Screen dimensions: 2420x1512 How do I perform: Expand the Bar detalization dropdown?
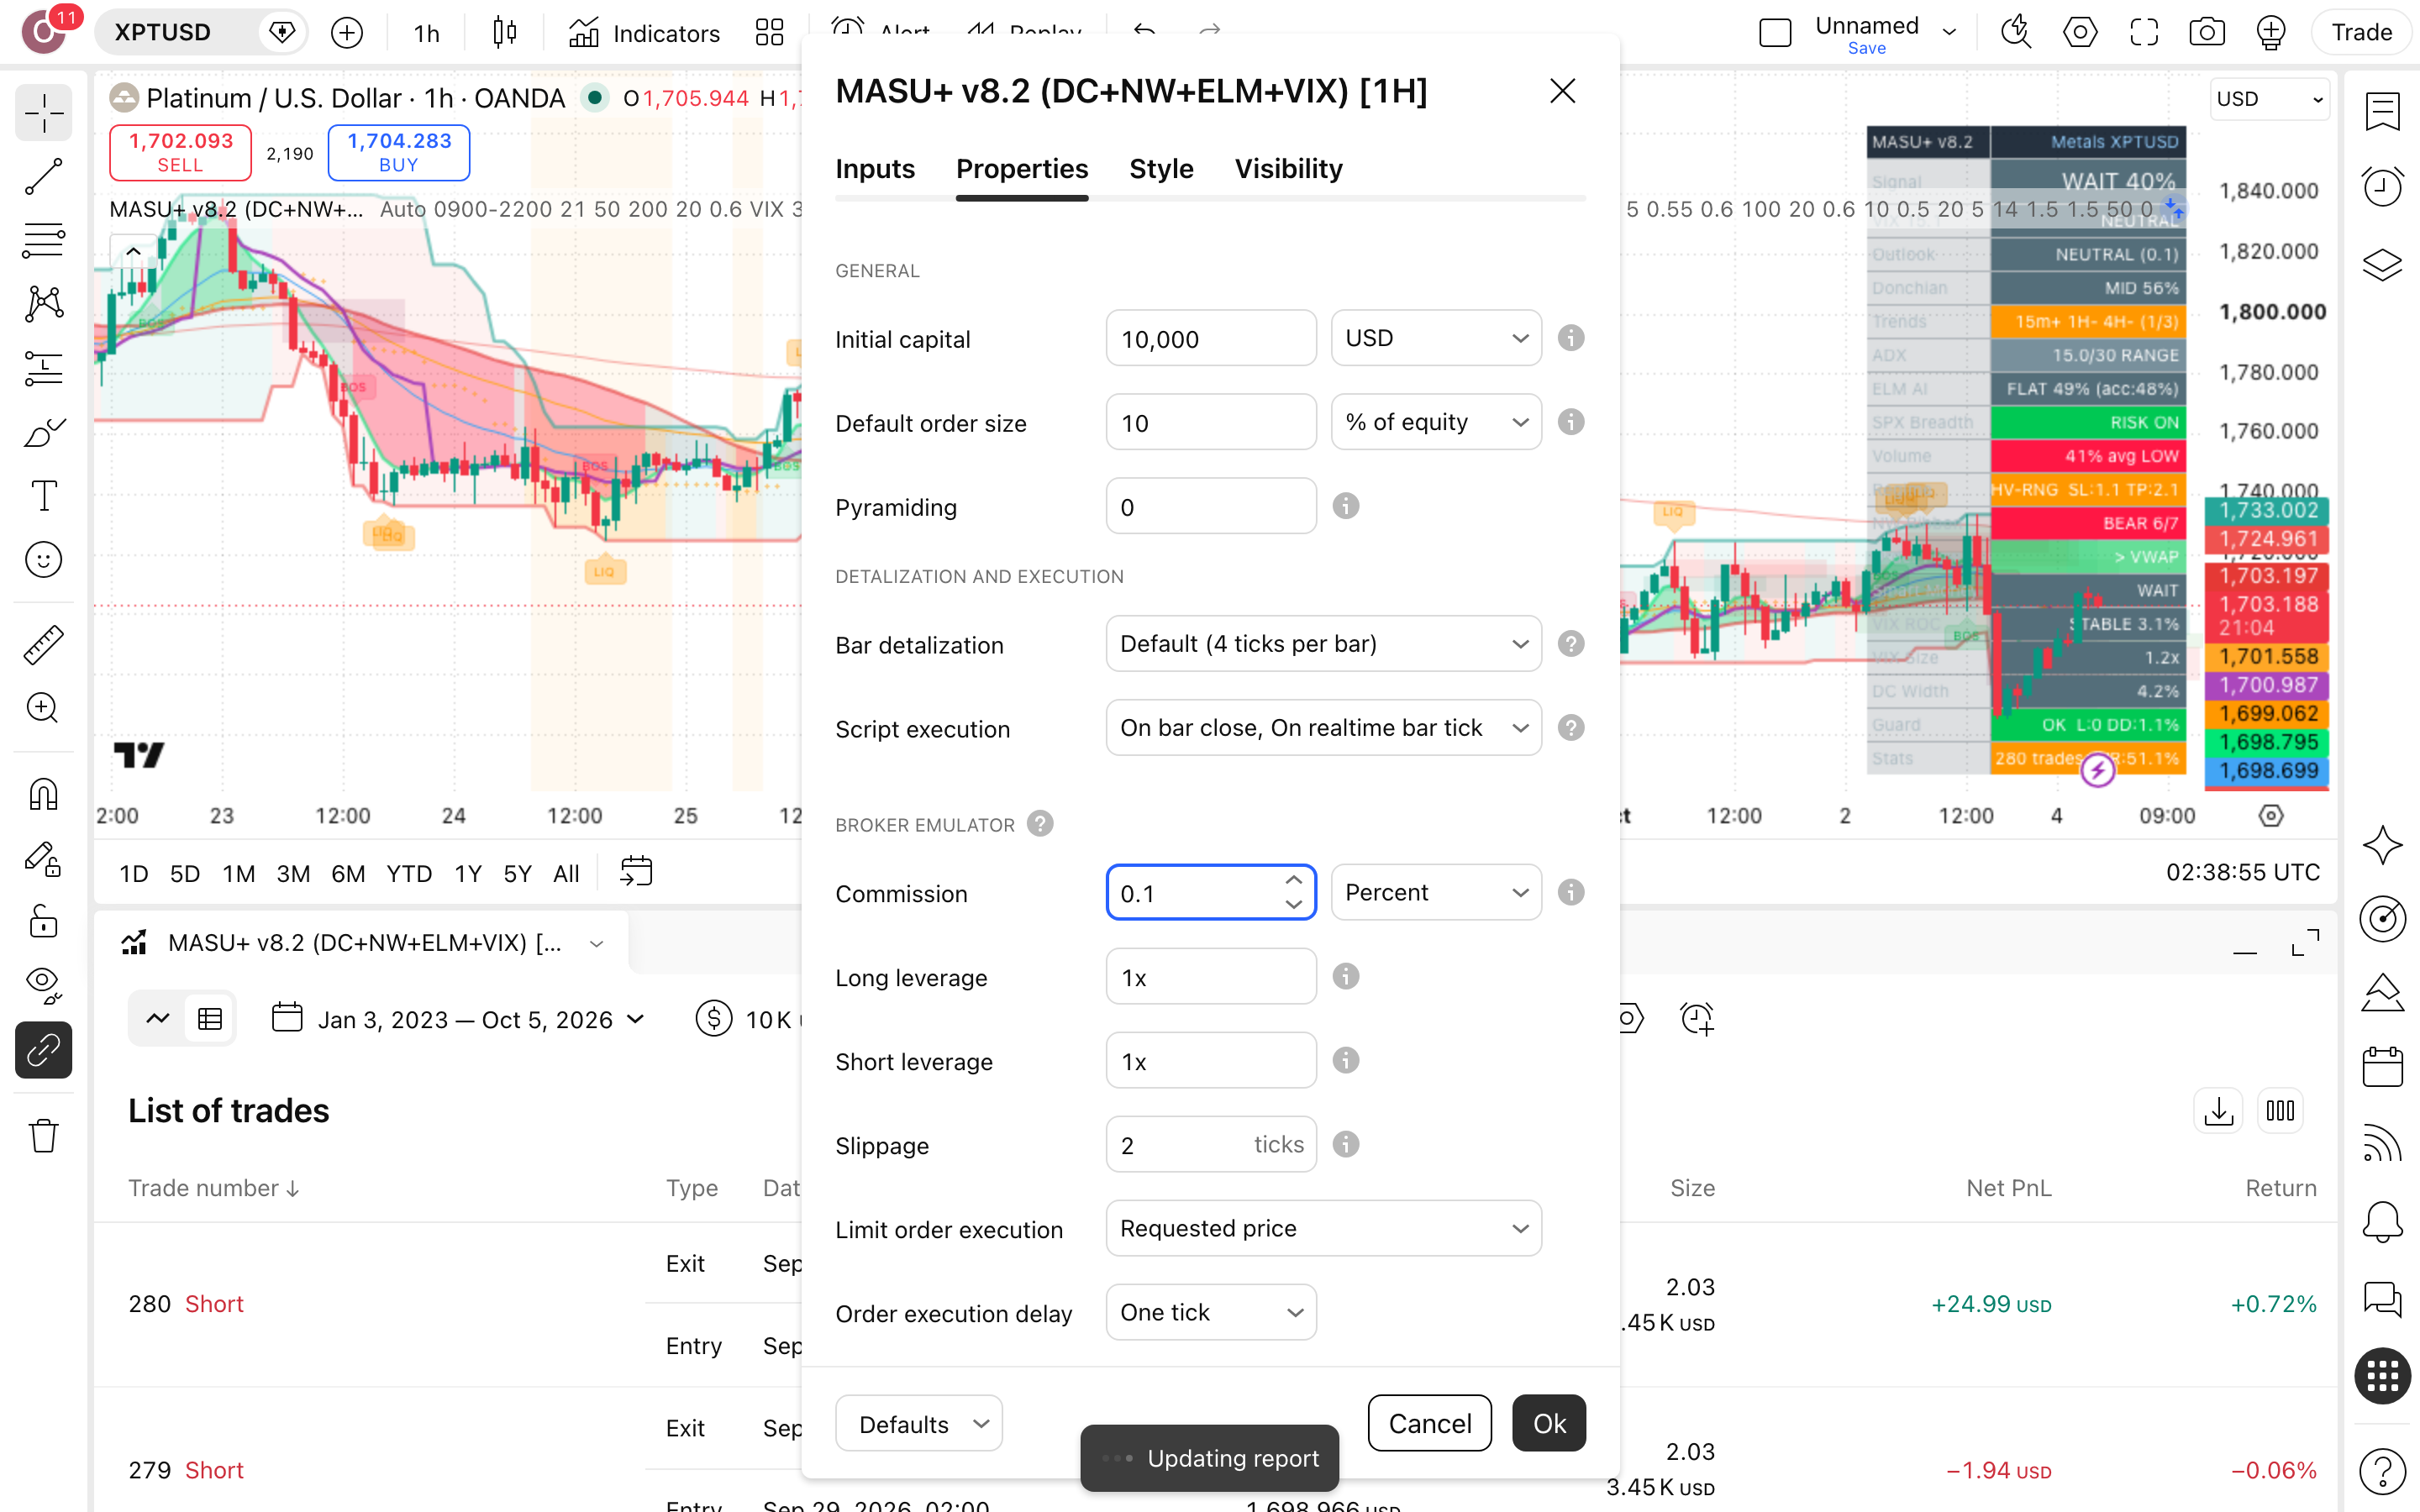click(1324, 644)
